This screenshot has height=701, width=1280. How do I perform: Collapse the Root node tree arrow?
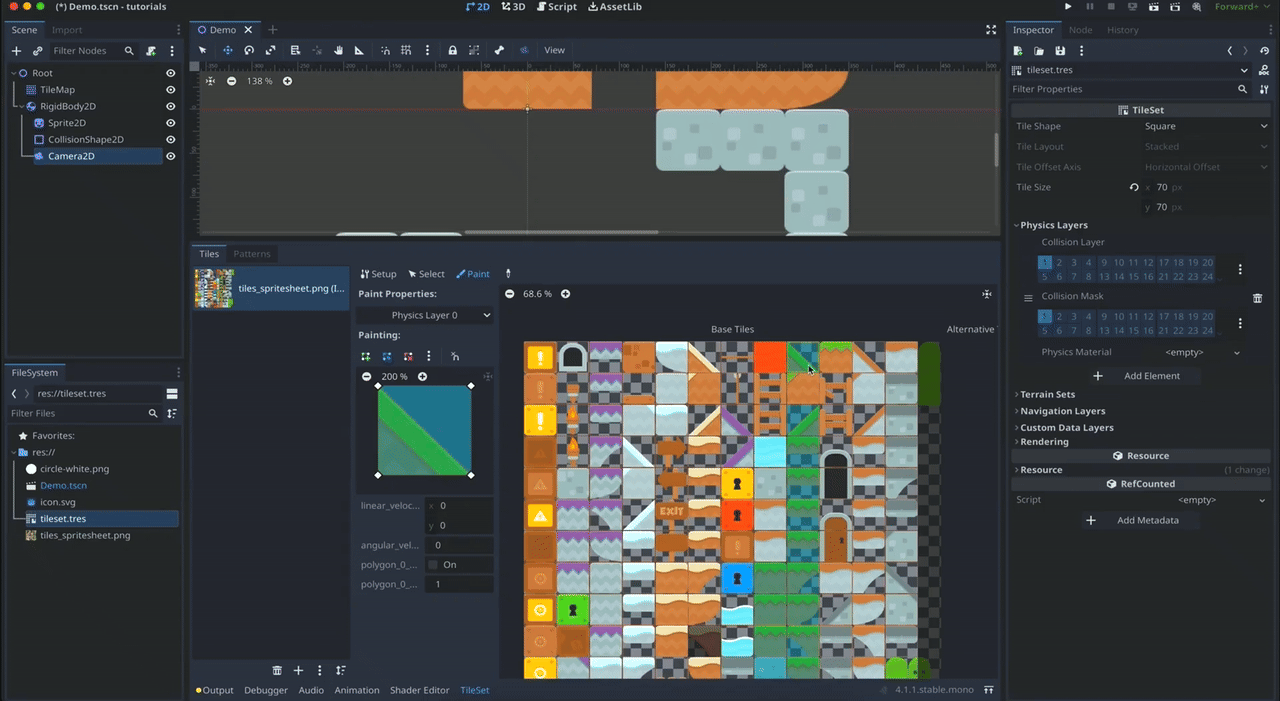pyautogui.click(x=14, y=73)
